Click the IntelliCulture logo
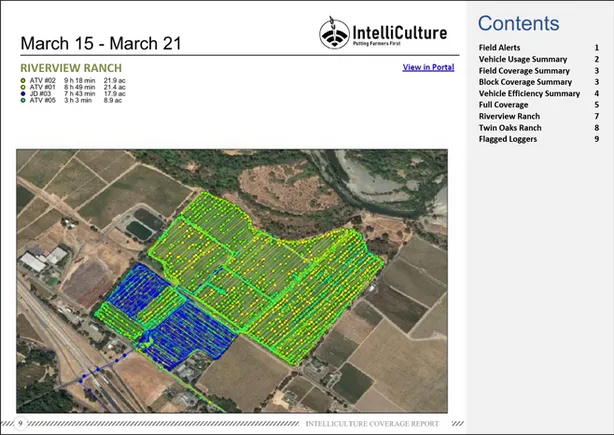 tap(383, 33)
